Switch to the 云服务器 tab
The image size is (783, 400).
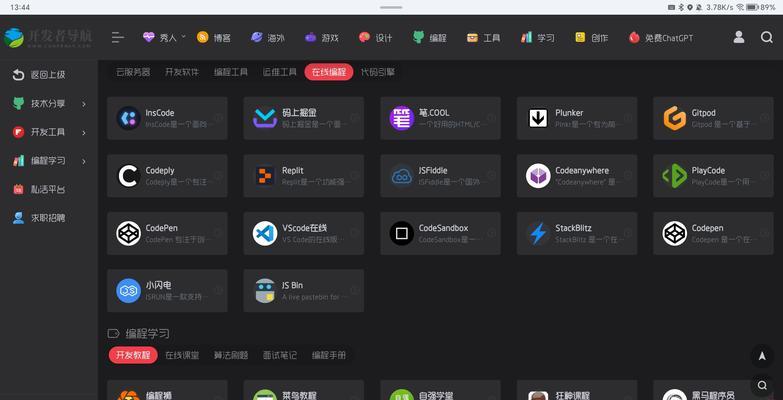[x=133, y=72]
